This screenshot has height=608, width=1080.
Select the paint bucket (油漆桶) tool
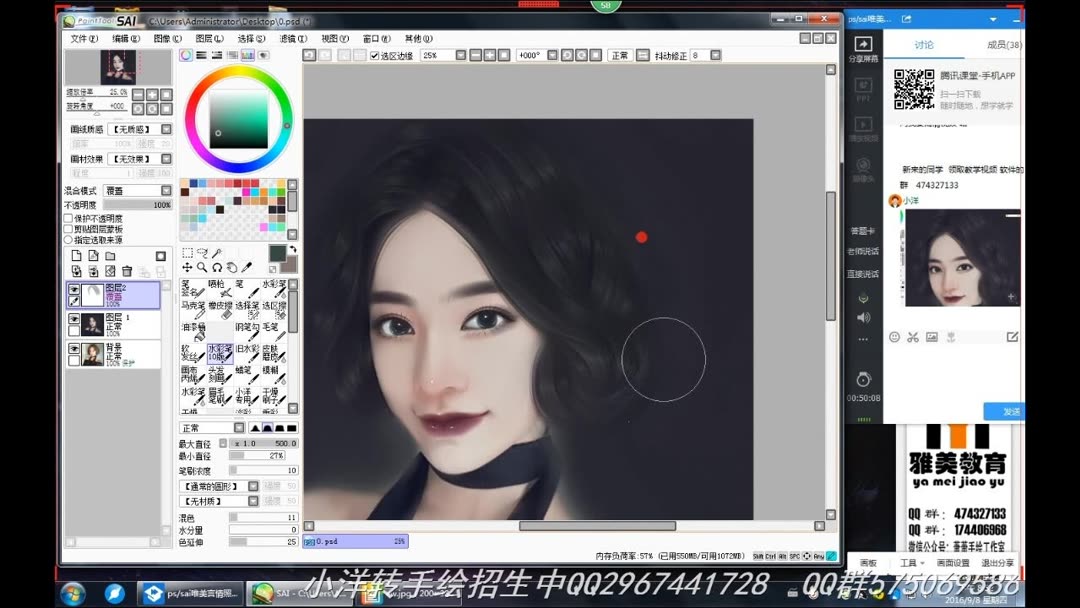tap(194, 332)
